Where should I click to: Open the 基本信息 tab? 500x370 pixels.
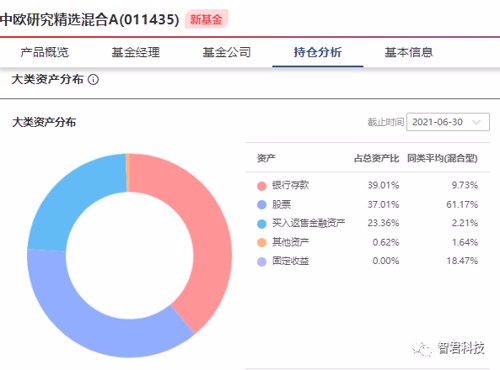tap(409, 52)
